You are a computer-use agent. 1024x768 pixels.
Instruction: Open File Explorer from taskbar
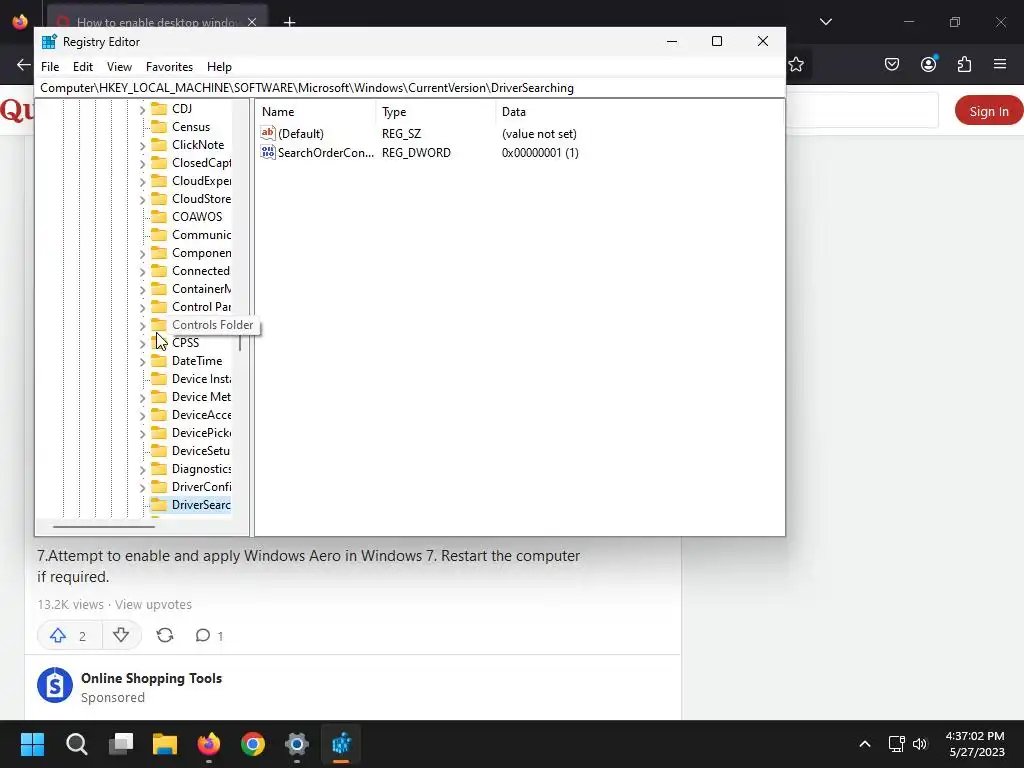click(x=165, y=744)
